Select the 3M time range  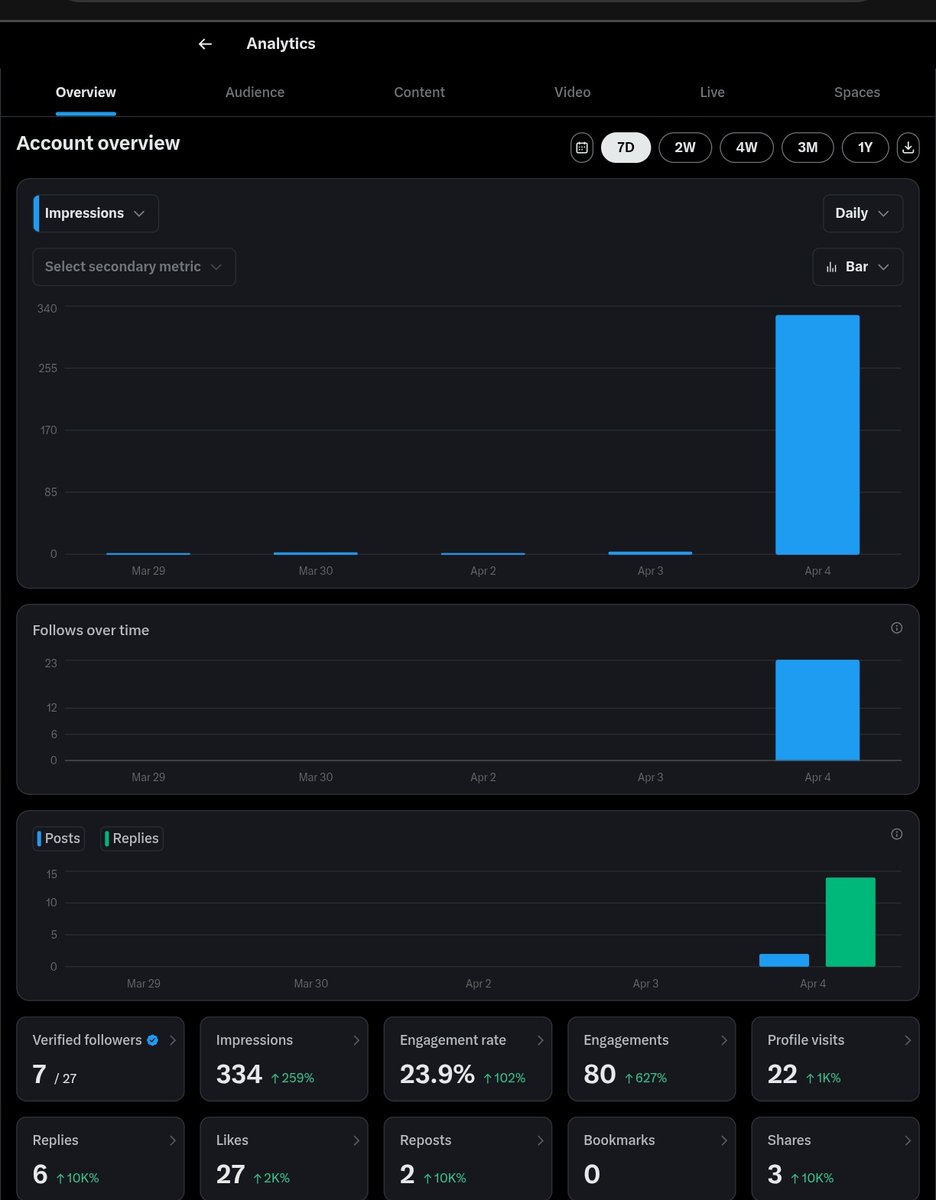tap(807, 147)
